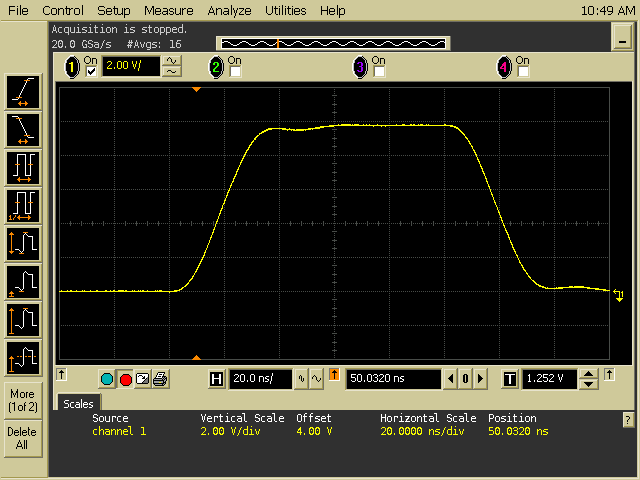
Task: Click the left arrow for horizontal position
Action: 450,379
